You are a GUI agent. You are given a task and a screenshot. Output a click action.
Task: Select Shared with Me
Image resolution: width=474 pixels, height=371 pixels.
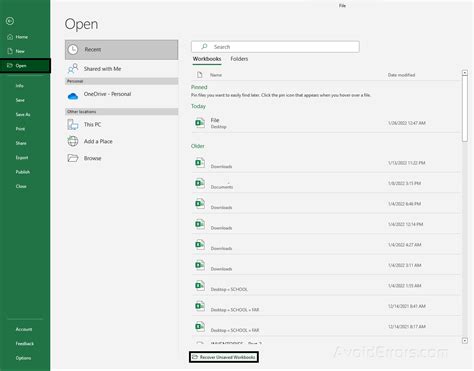[x=121, y=69]
